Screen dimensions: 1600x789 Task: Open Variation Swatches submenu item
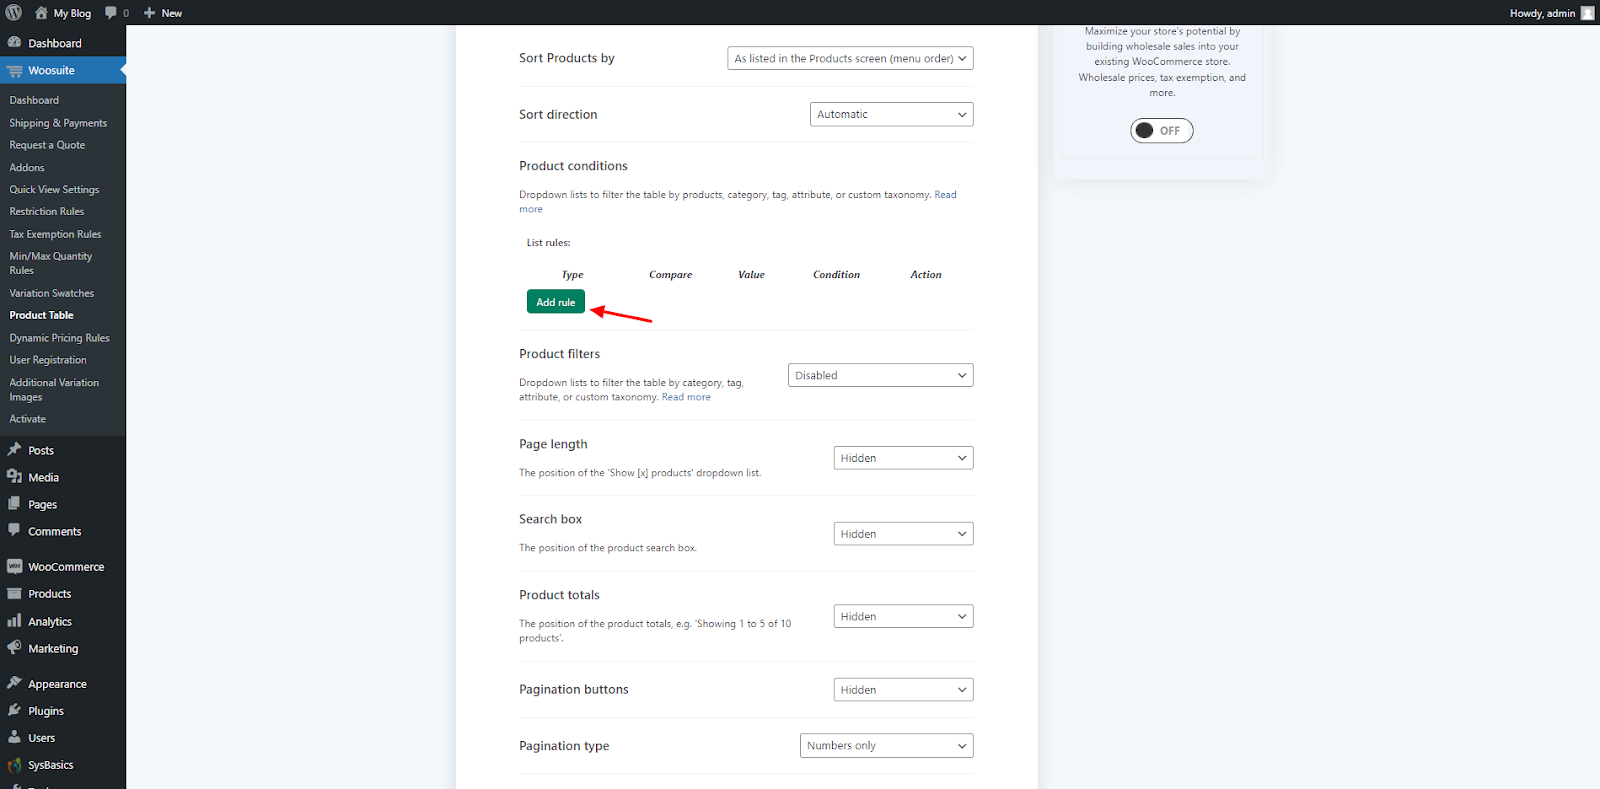click(x=52, y=293)
